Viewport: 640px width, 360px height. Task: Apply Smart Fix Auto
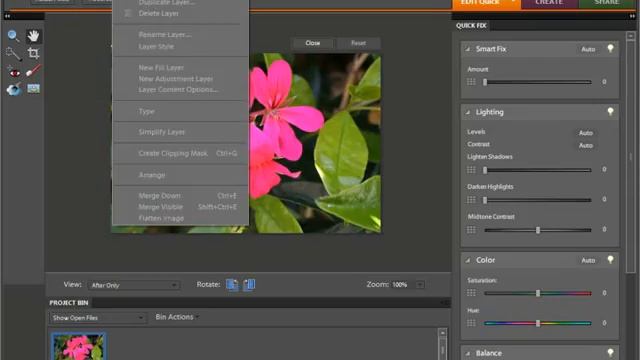click(588, 49)
